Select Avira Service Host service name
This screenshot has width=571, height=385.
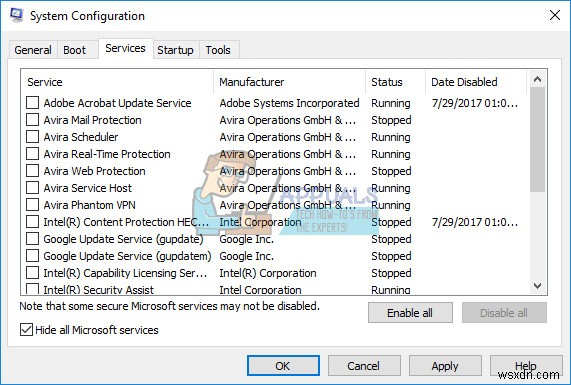point(87,188)
